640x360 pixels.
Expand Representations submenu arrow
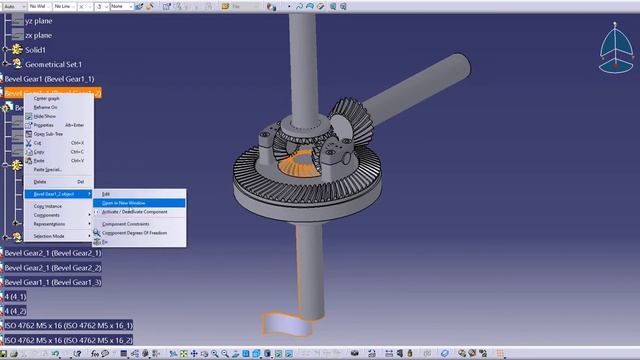[89, 224]
